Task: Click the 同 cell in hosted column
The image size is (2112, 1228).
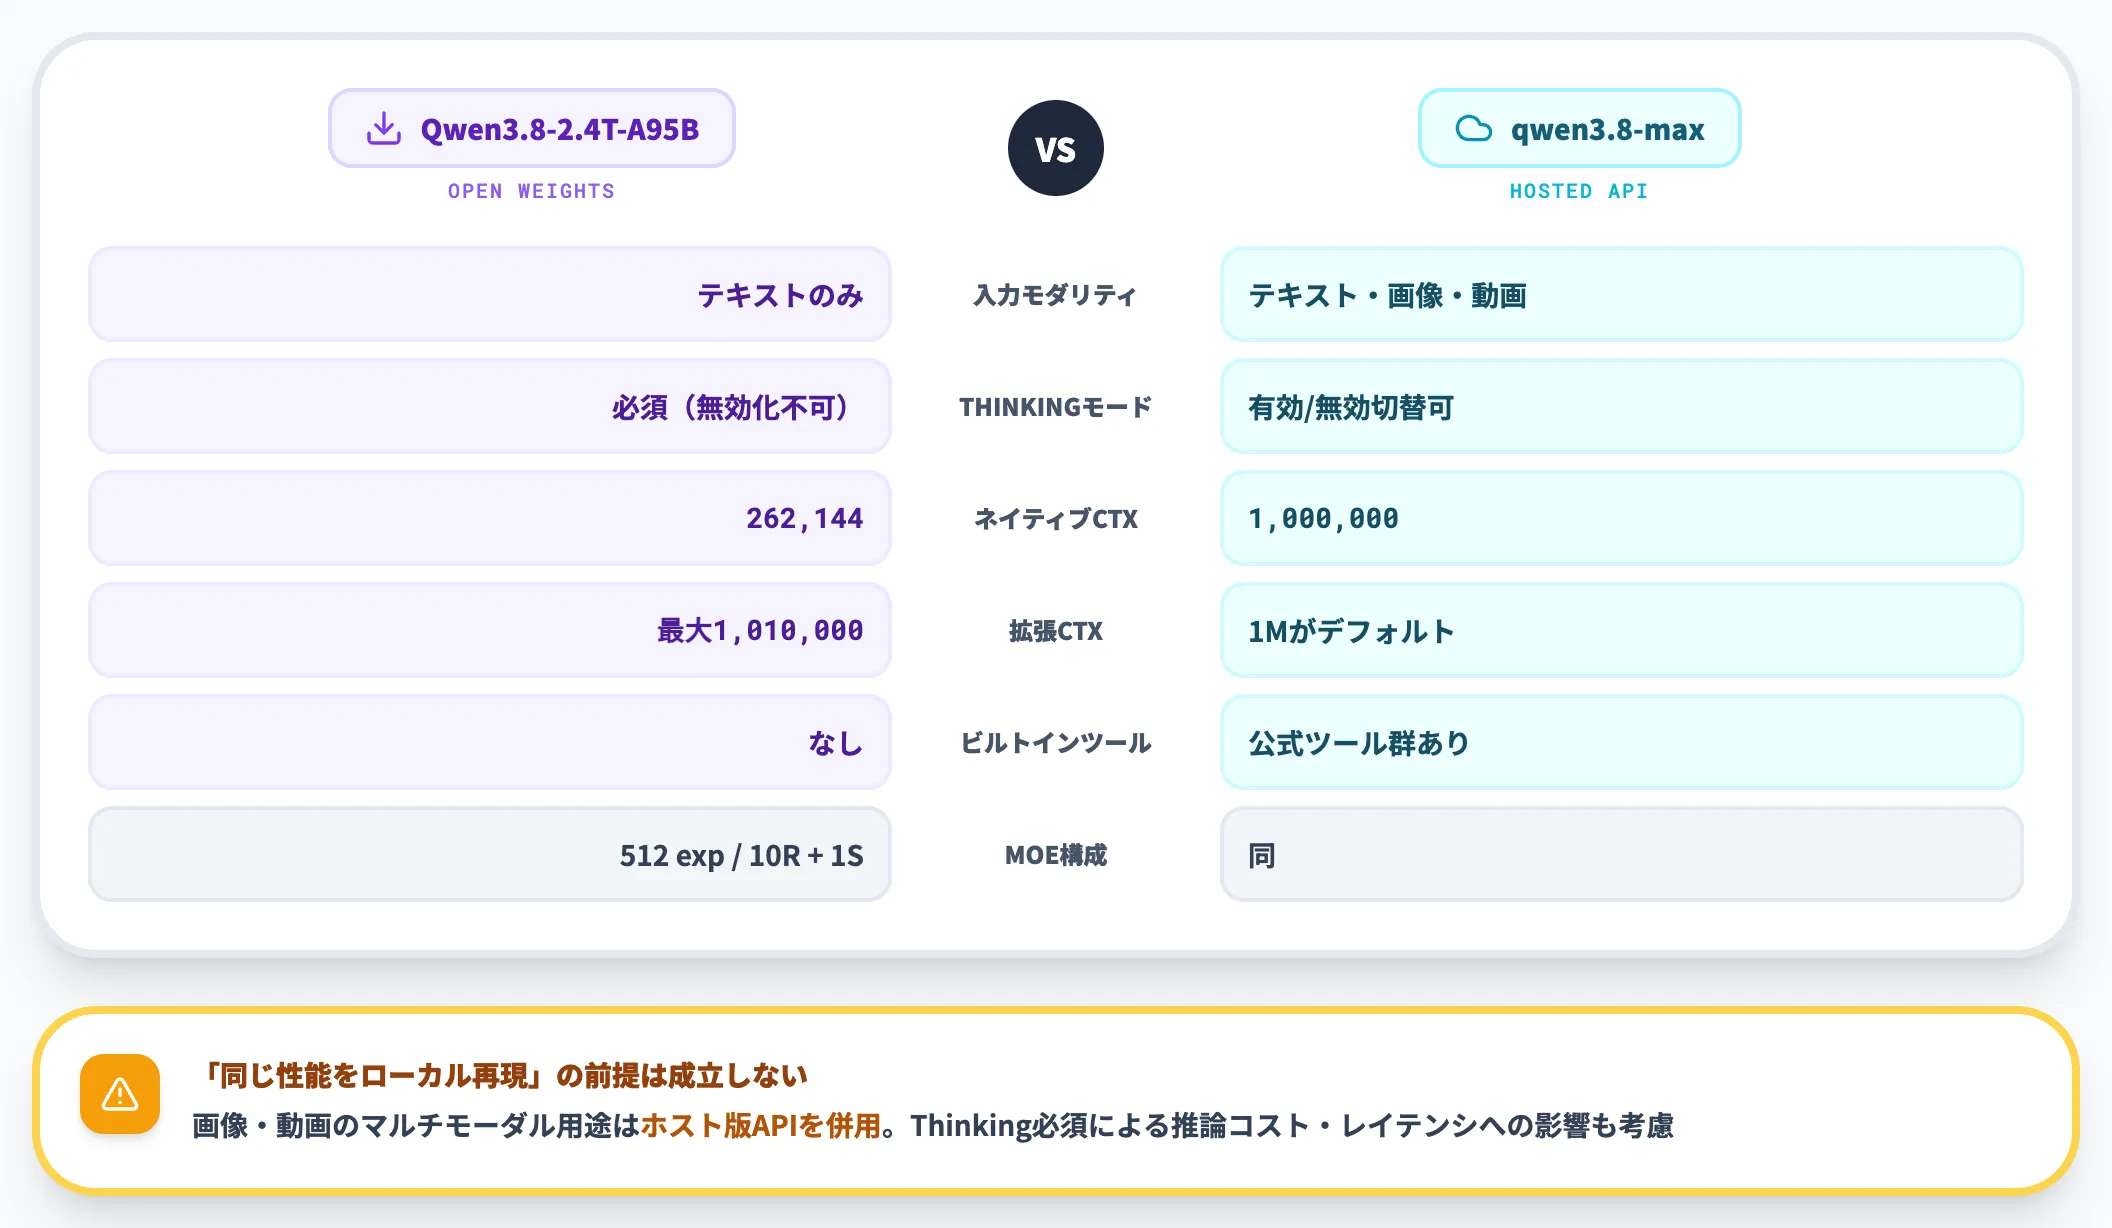Action: click(1622, 855)
